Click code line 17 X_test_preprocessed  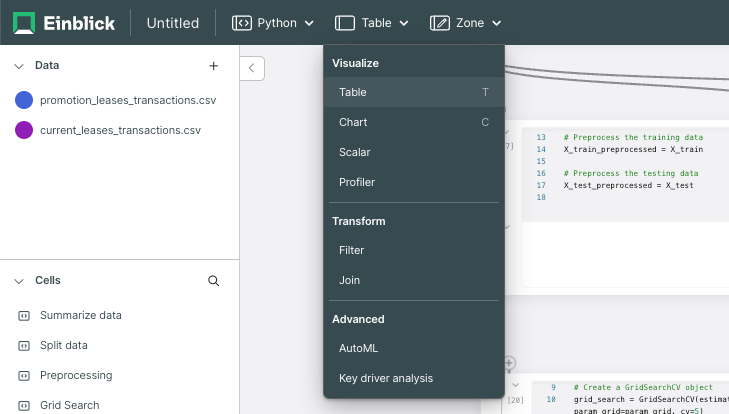(629, 185)
